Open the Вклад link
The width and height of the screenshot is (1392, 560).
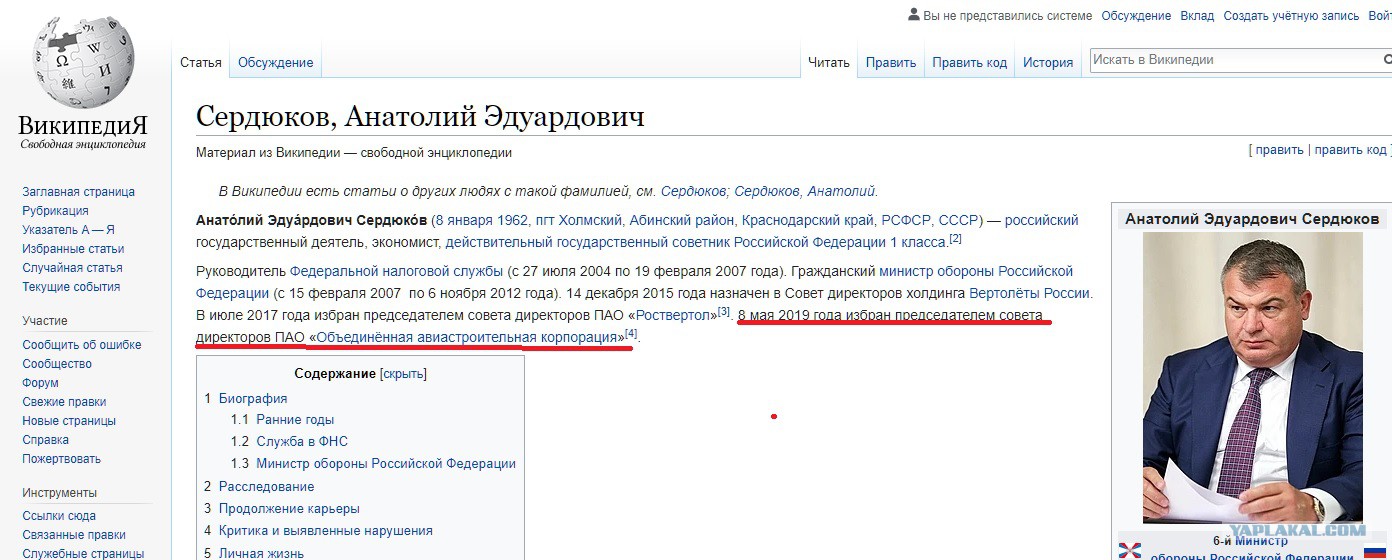[x=1197, y=16]
